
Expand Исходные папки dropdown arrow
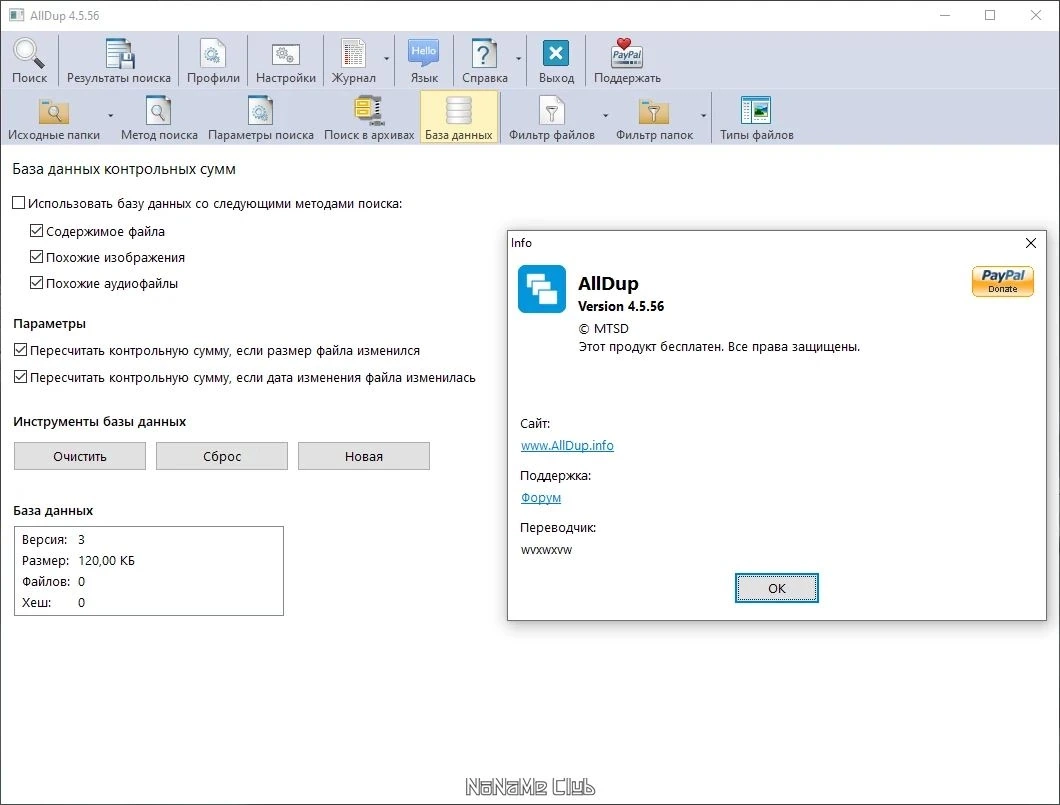pos(111,116)
